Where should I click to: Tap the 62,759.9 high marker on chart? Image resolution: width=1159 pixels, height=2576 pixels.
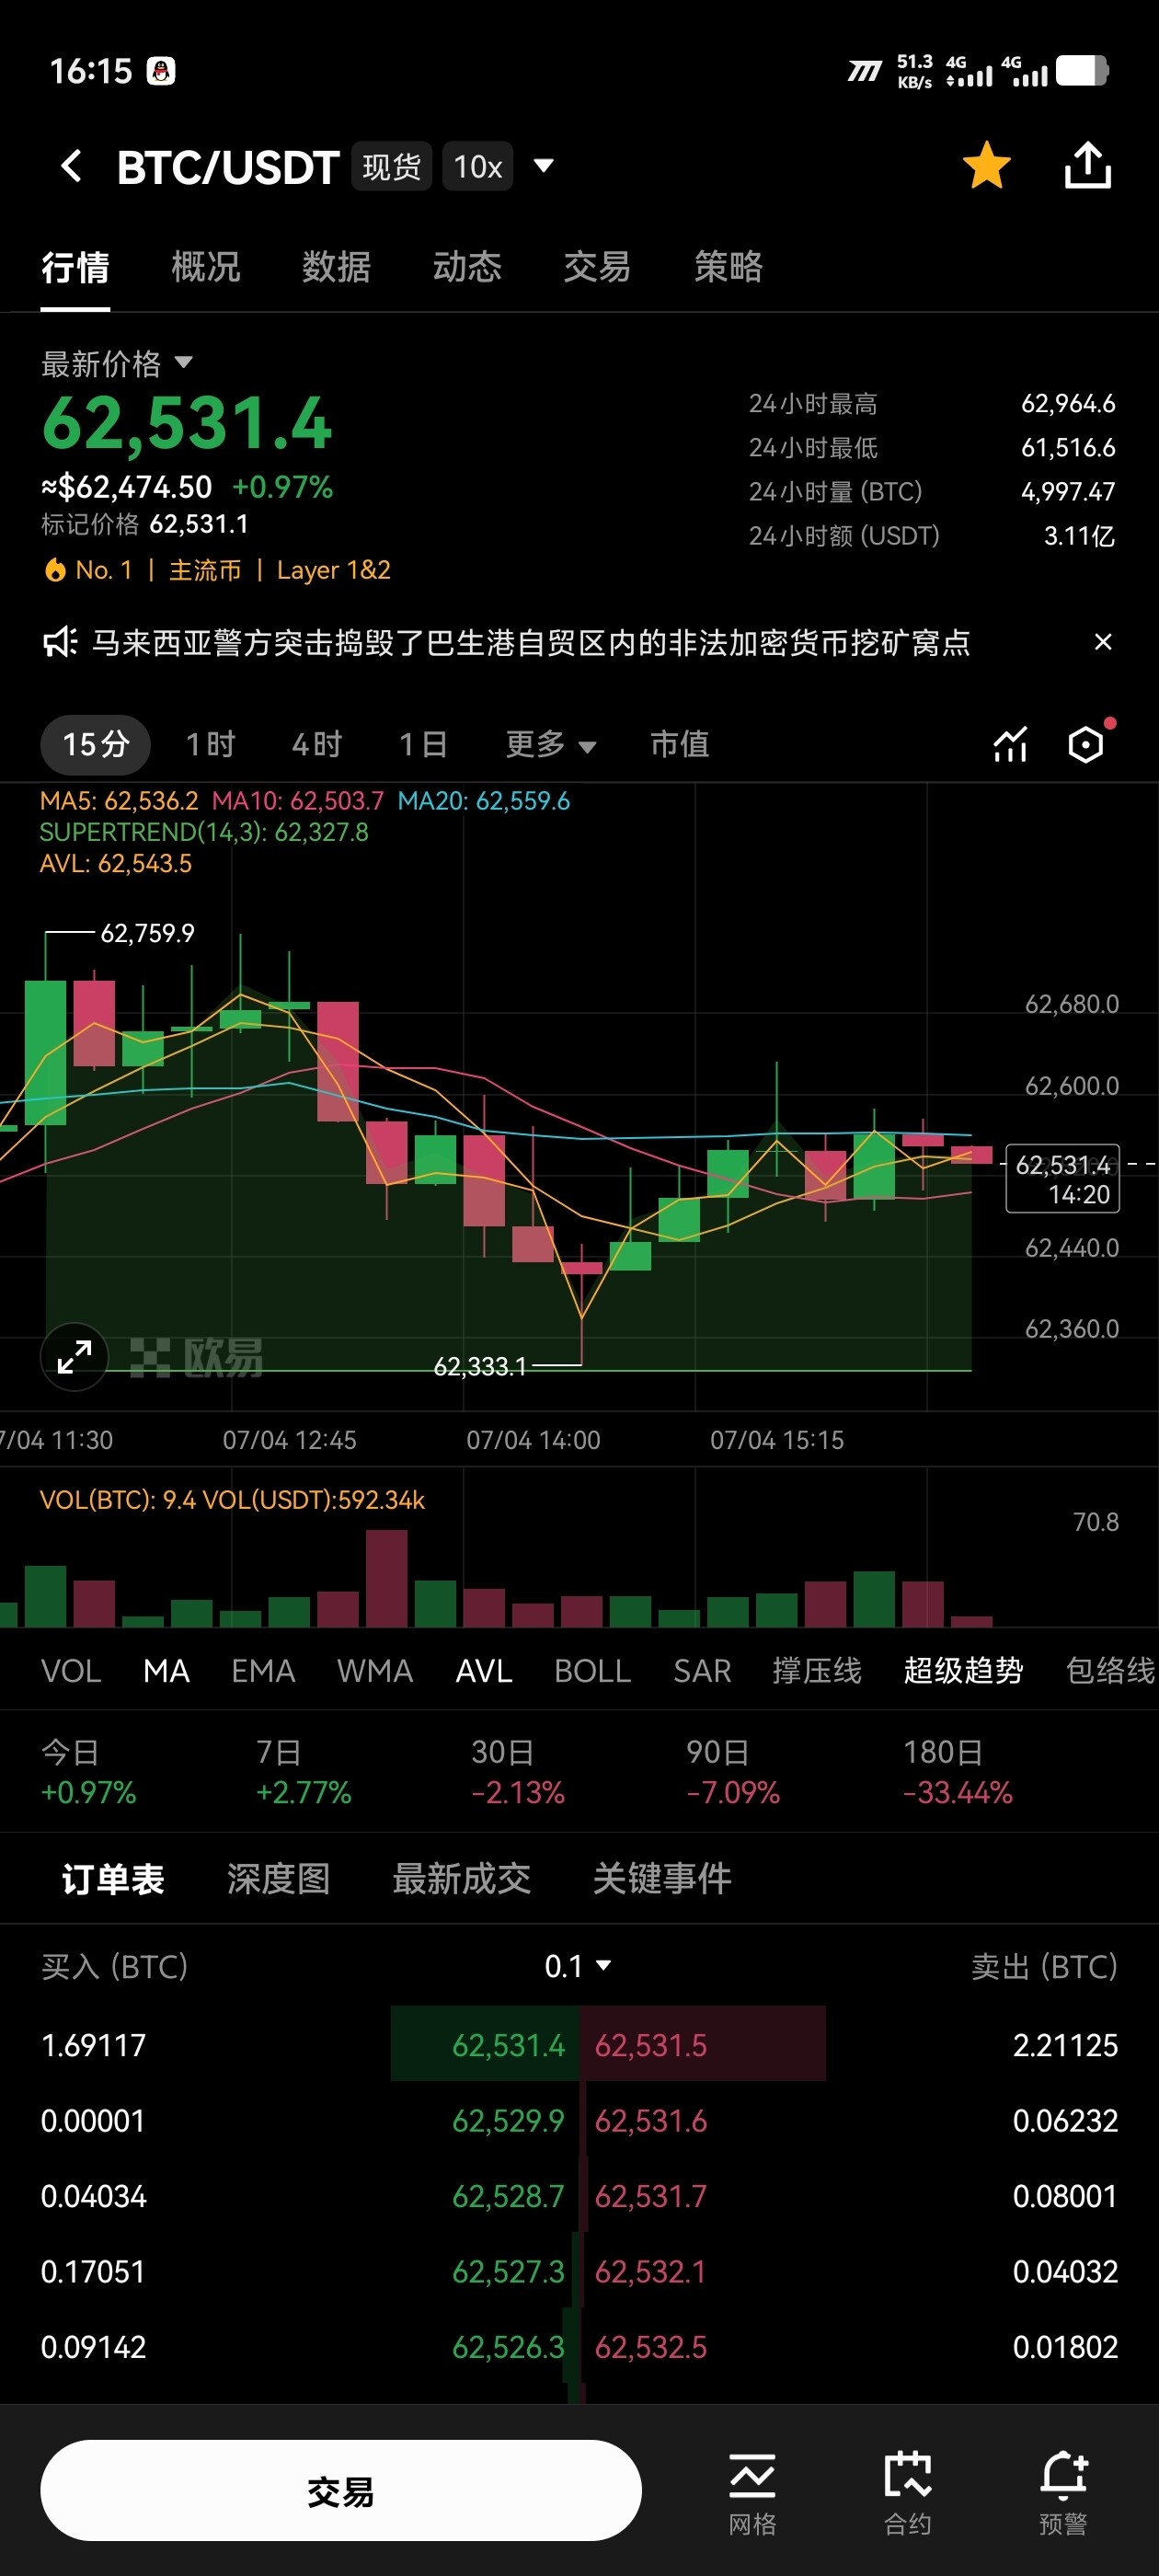[x=147, y=933]
